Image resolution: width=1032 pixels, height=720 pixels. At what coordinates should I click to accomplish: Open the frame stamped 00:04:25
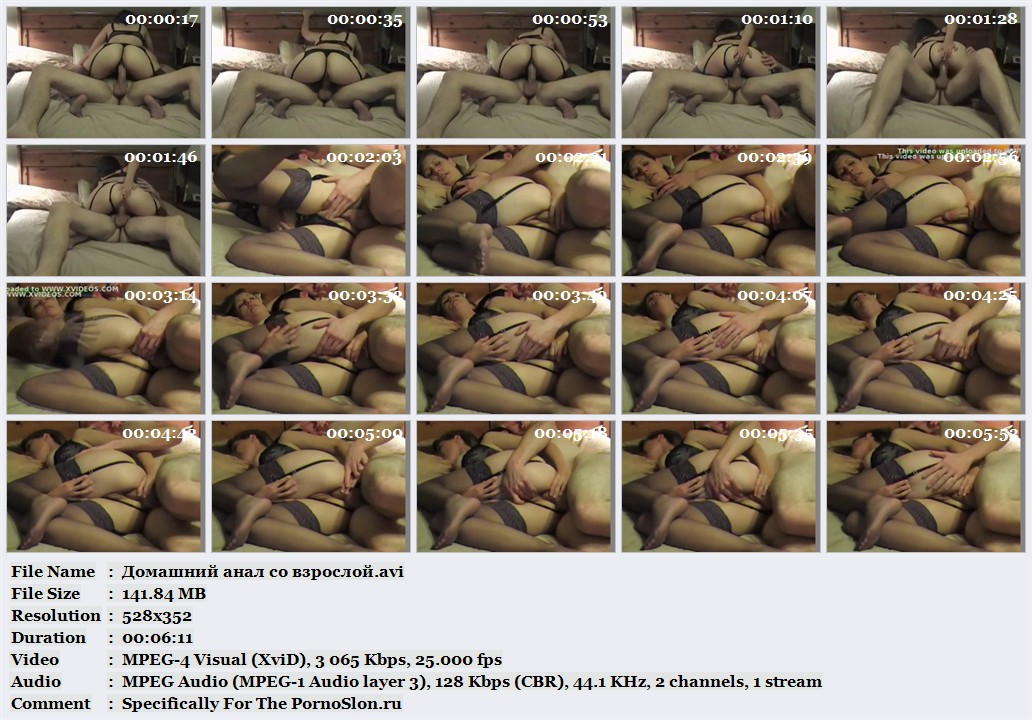tap(926, 348)
